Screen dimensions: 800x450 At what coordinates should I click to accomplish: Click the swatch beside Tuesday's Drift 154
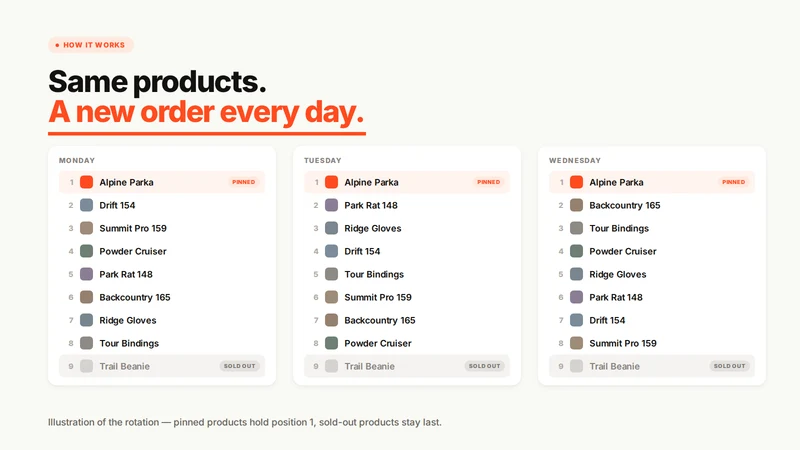[x=332, y=251]
